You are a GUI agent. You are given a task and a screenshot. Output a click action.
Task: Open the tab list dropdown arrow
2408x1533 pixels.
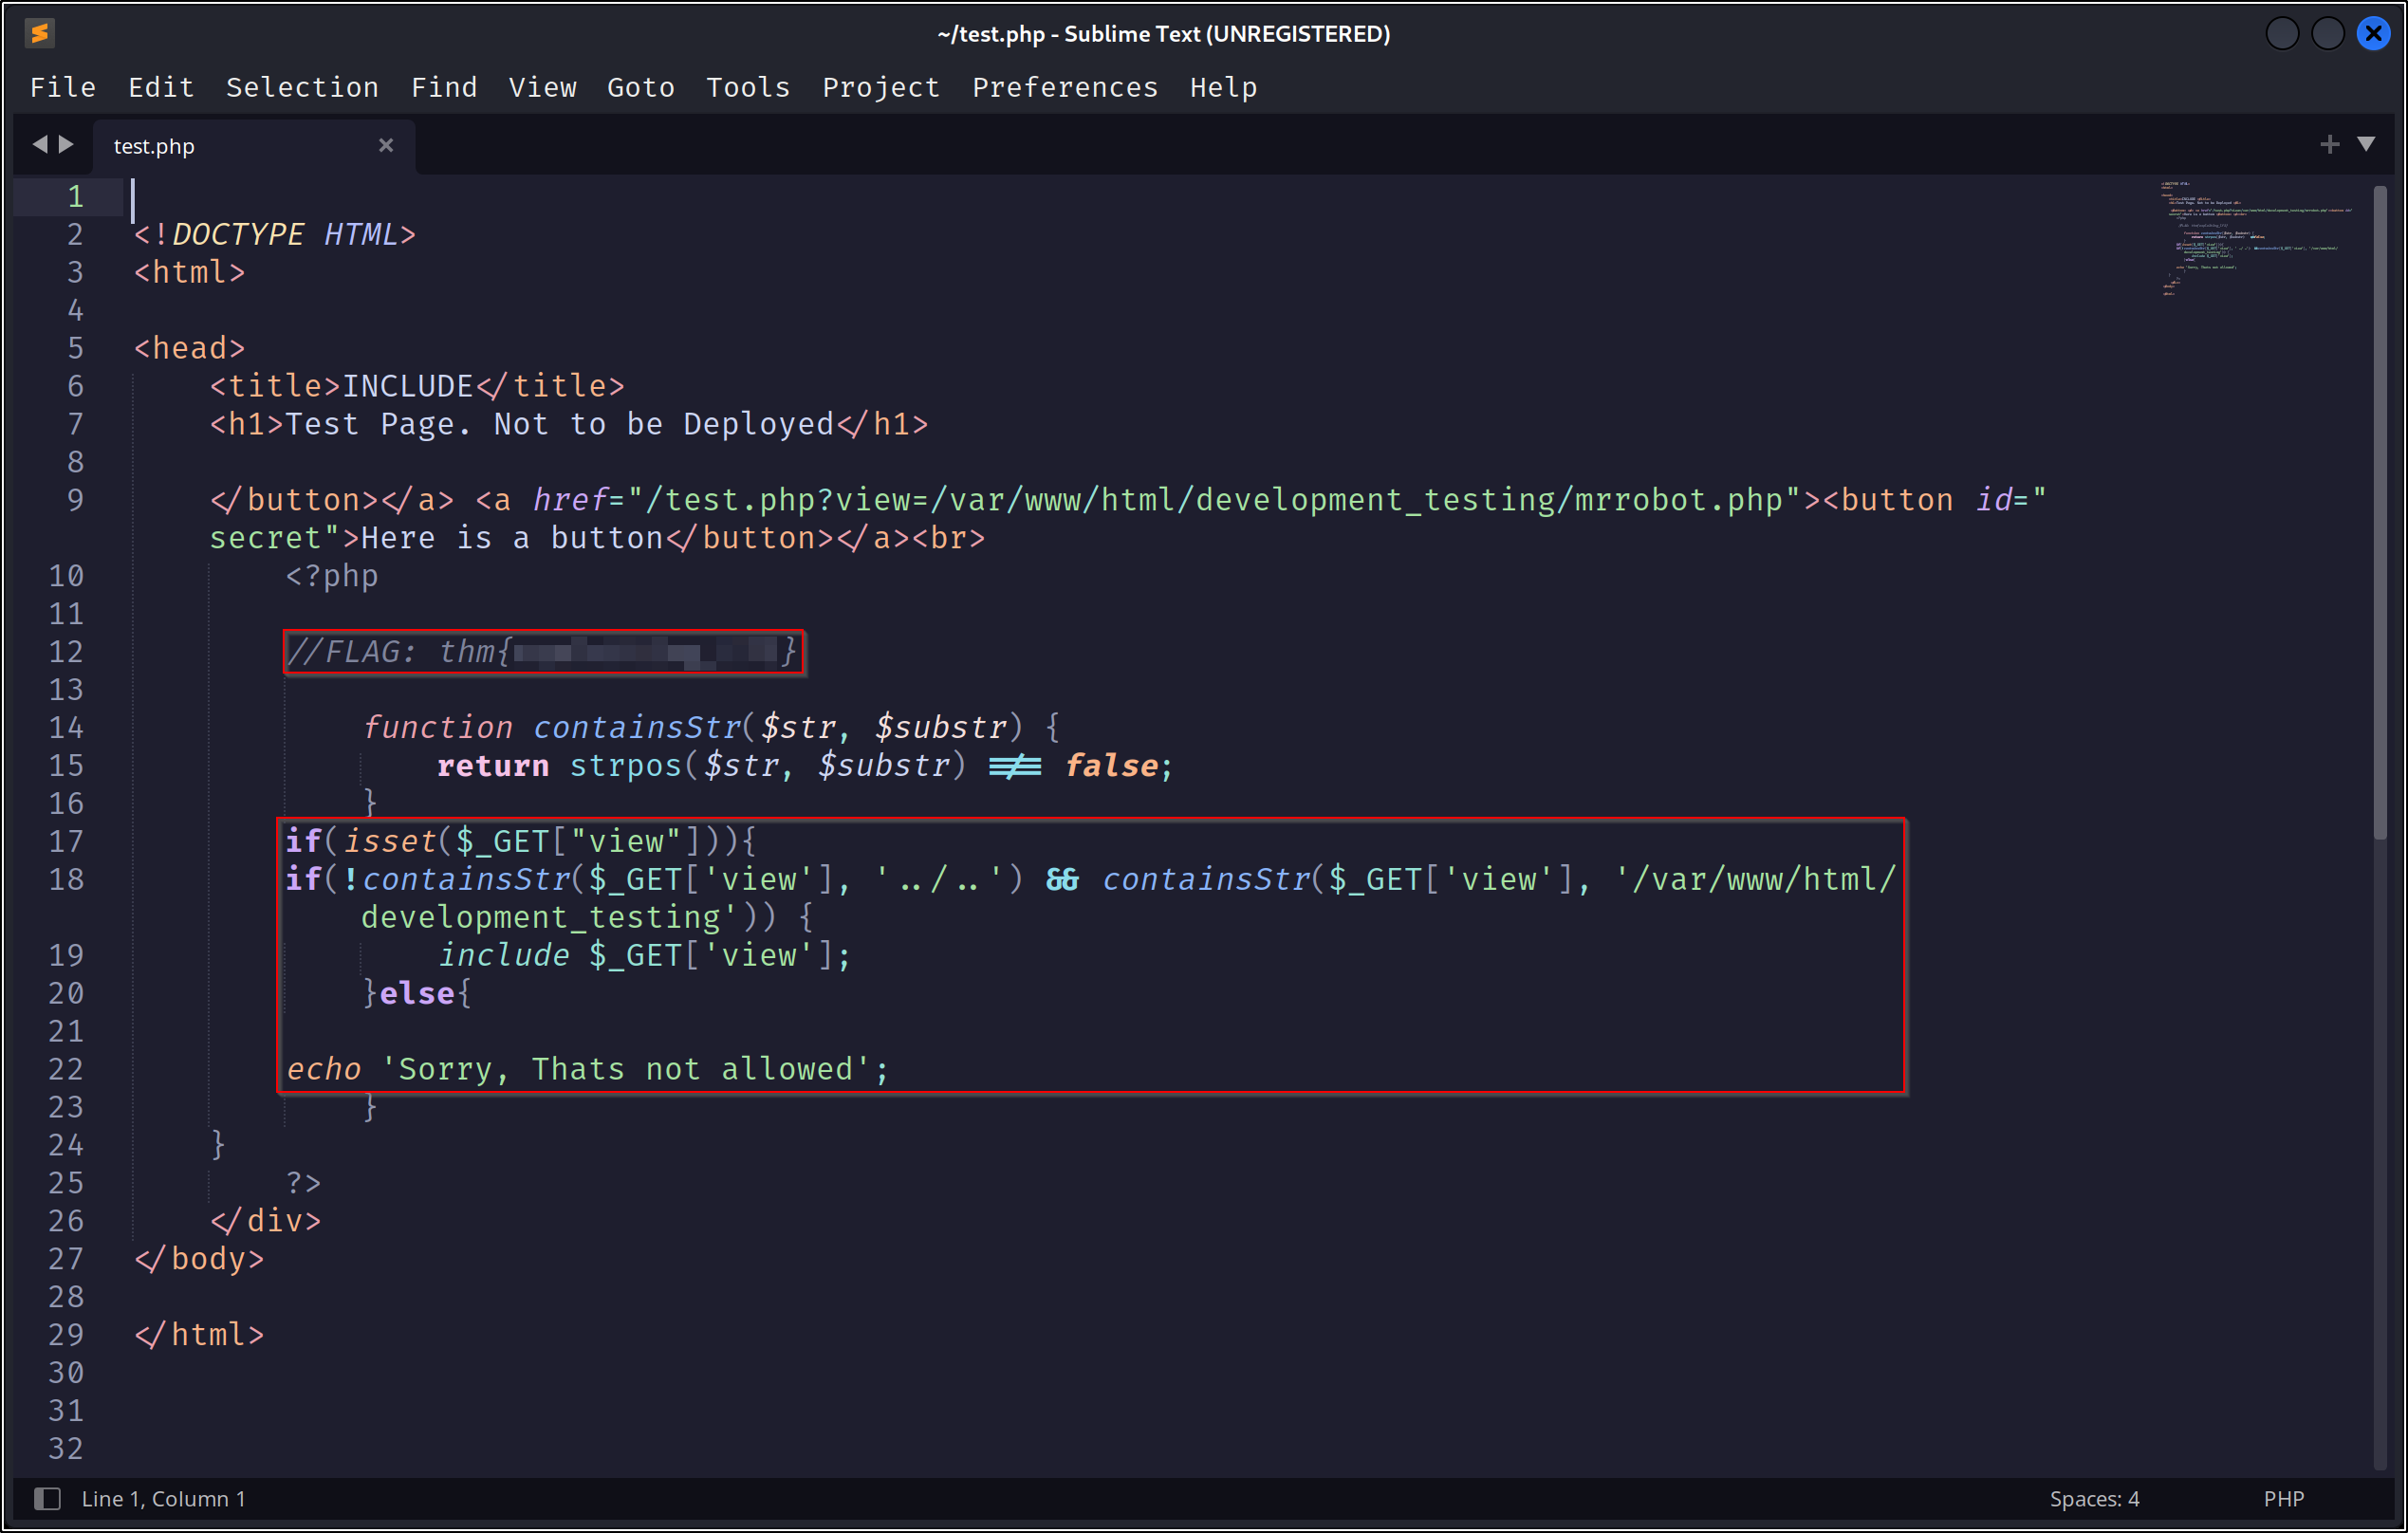pos(2366,145)
